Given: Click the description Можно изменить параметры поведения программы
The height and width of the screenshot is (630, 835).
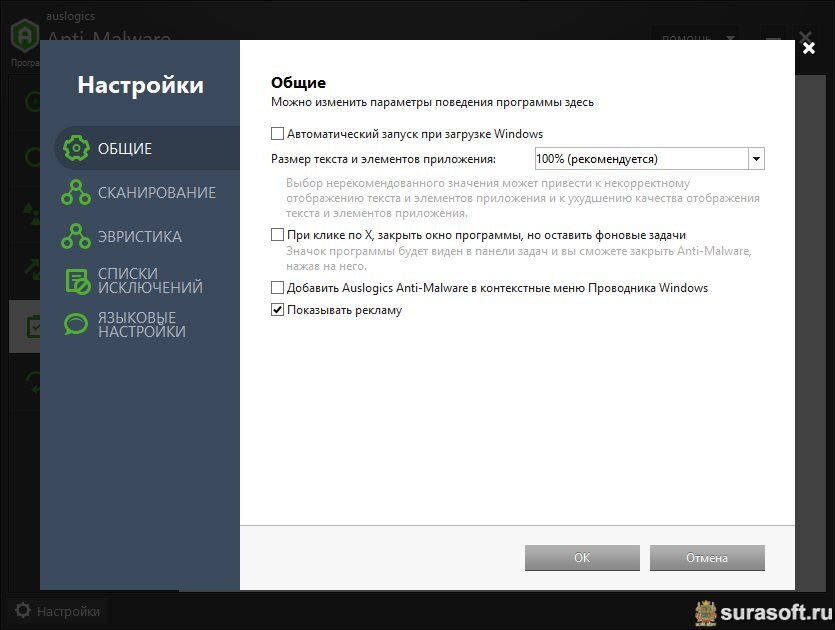Looking at the screenshot, I should coord(432,102).
